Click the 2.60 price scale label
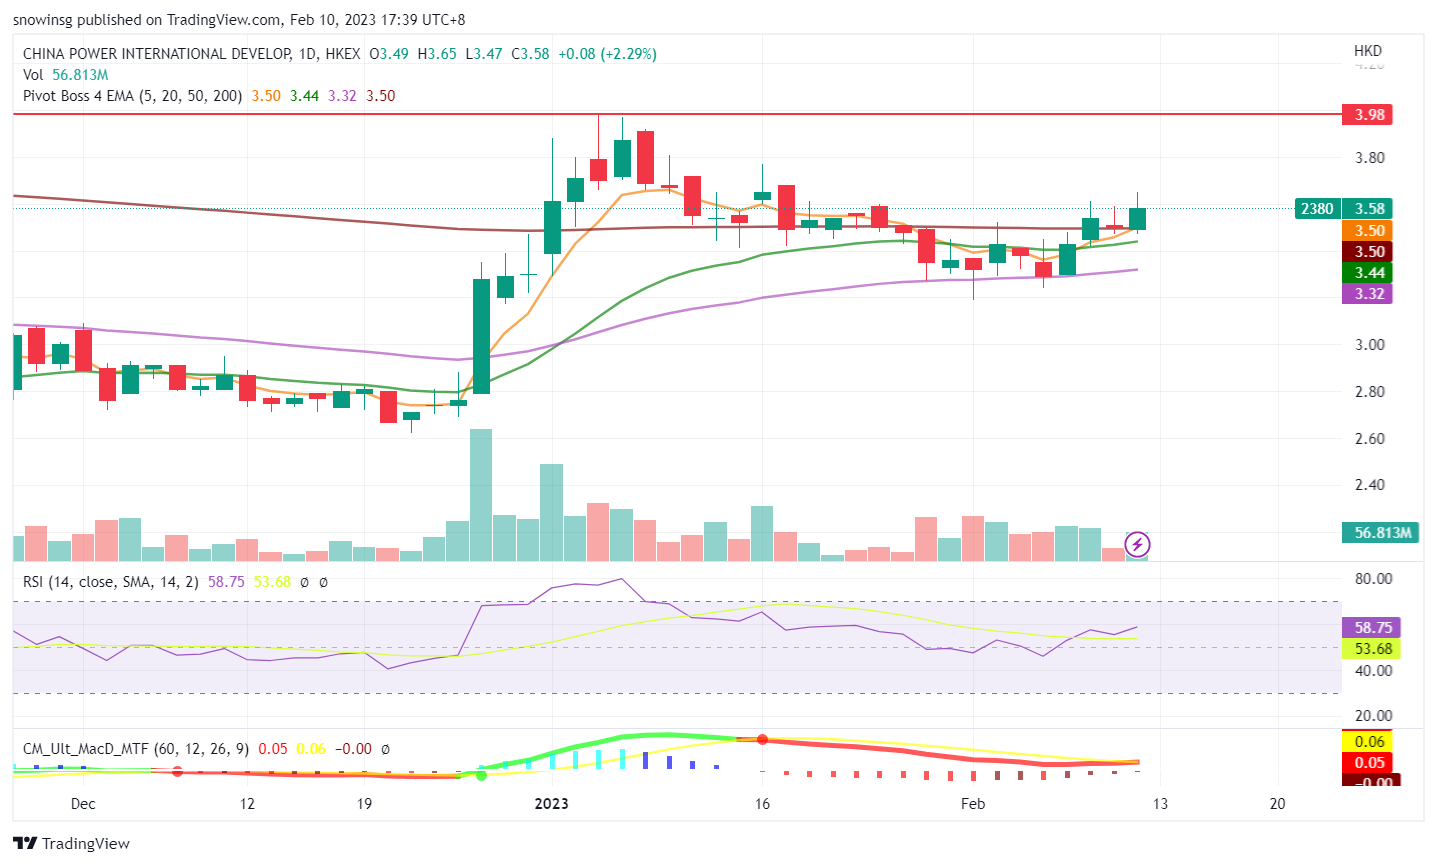Viewport: 1437px width, 865px height. coord(1369,439)
